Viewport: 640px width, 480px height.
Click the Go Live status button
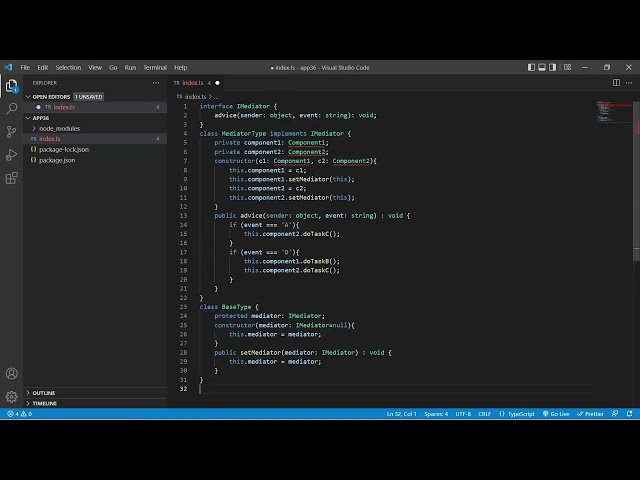pyautogui.click(x=556, y=414)
